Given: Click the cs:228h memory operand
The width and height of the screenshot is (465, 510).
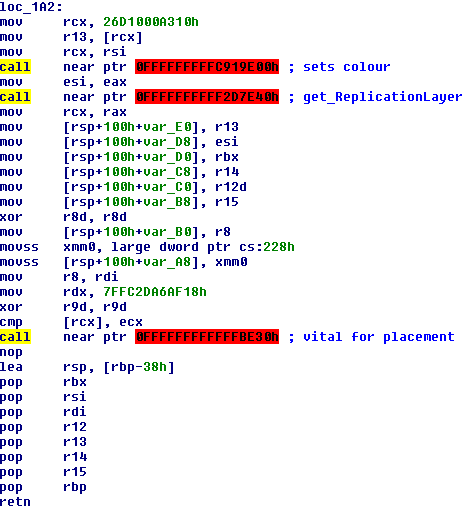Looking at the screenshot, I should click(x=267, y=247).
